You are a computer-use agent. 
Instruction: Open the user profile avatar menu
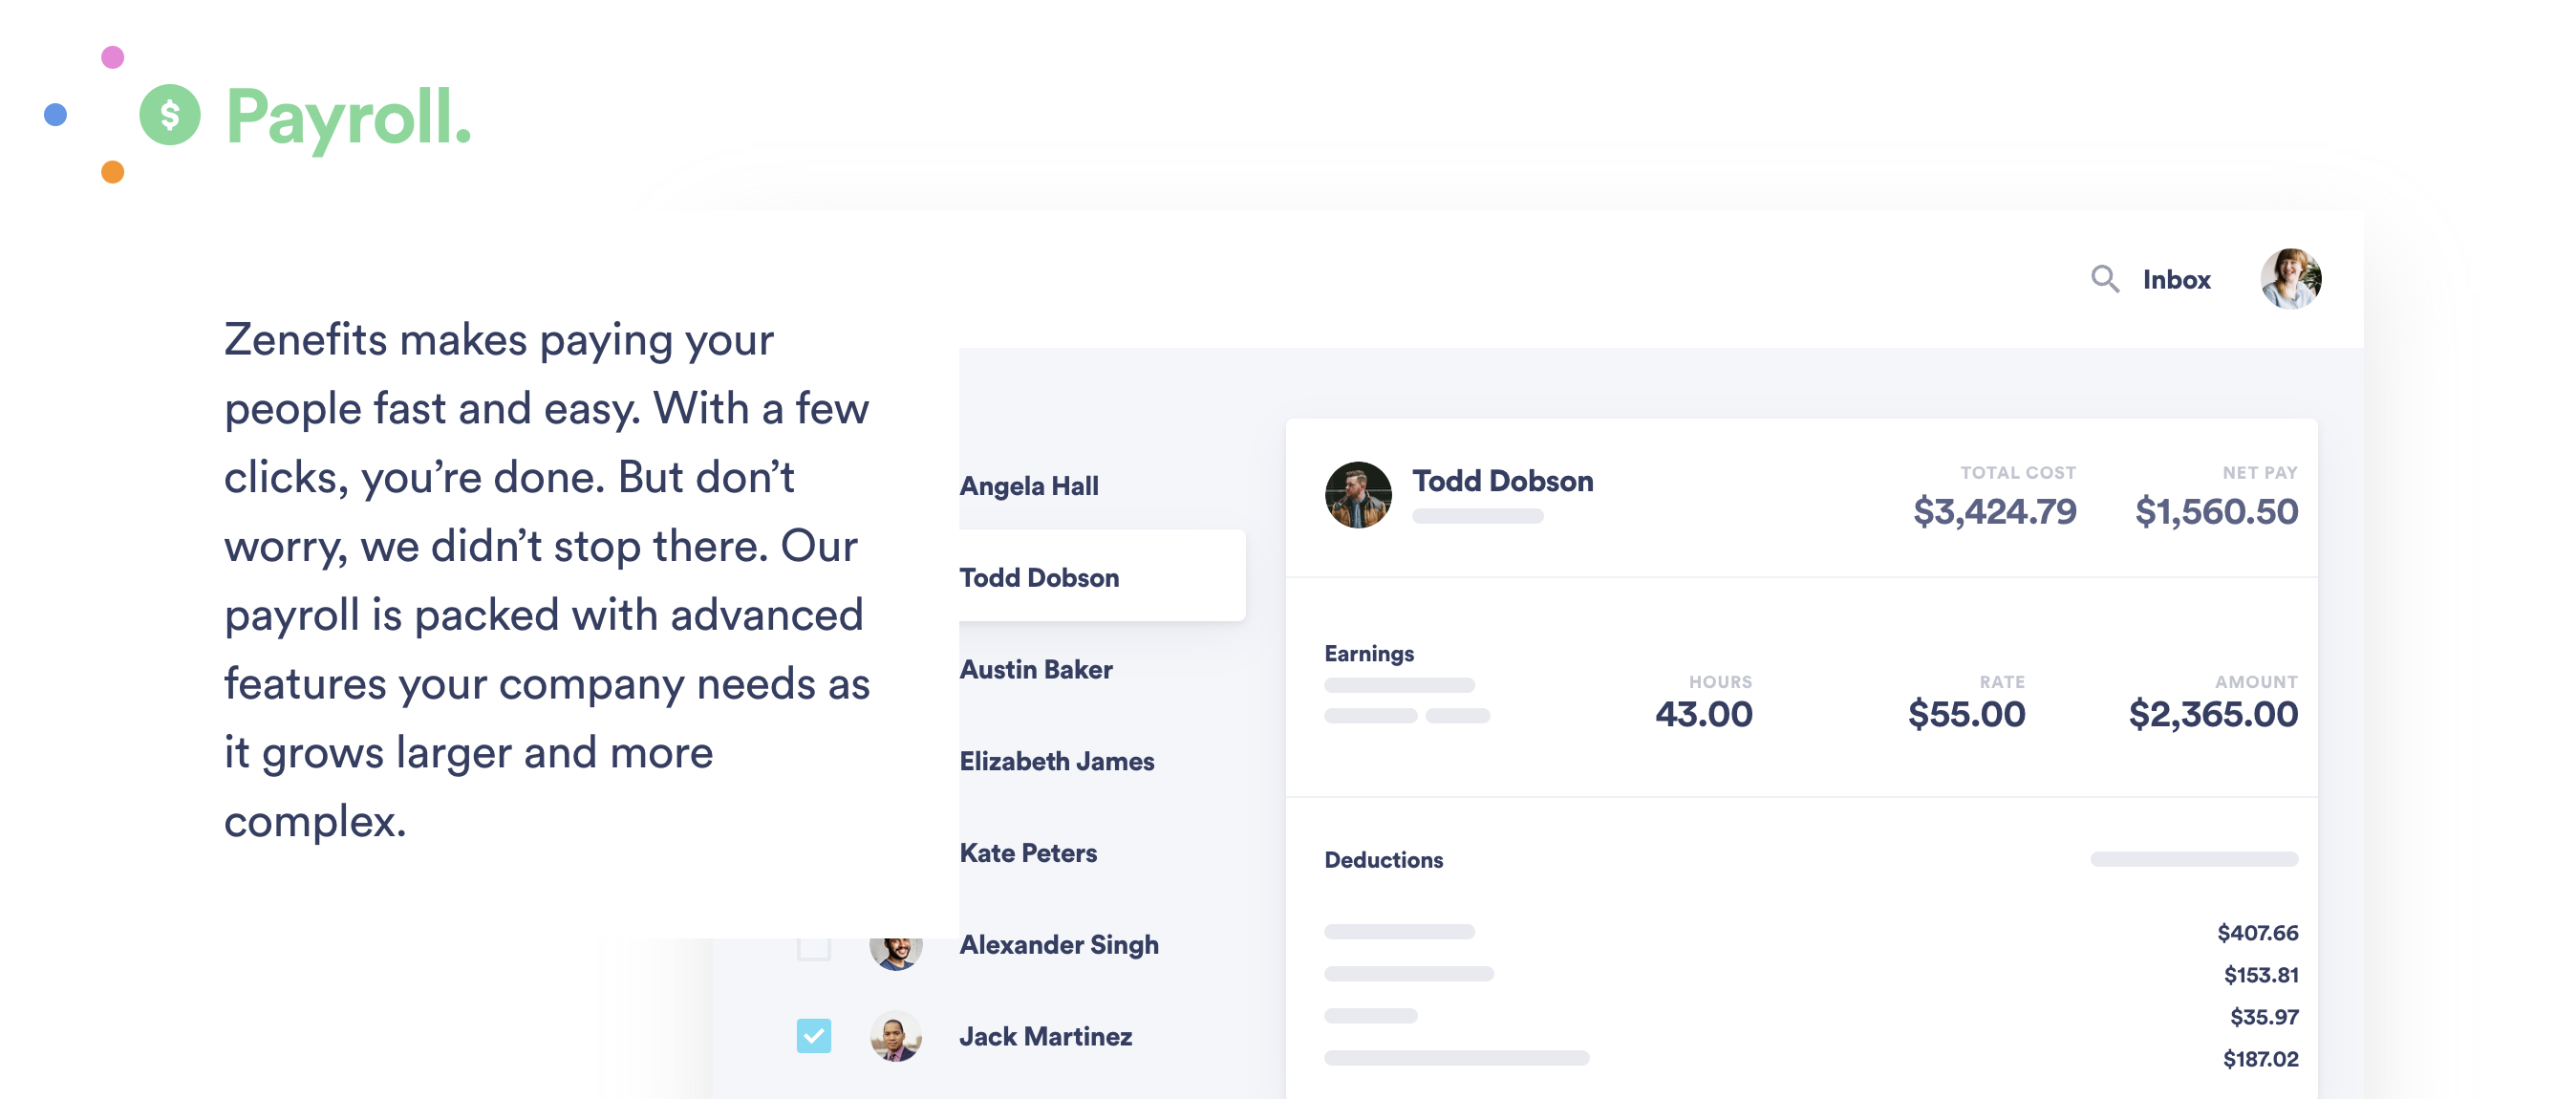(2290, 279)
